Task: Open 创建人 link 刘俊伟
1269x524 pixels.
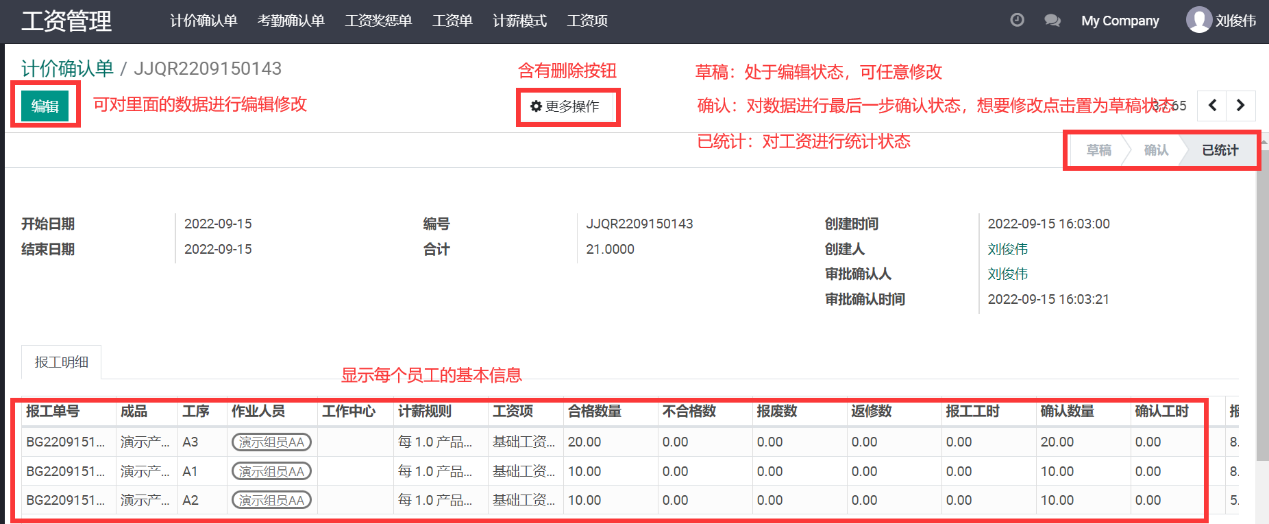Action: pyautogui.click(x=1007, y=249)
